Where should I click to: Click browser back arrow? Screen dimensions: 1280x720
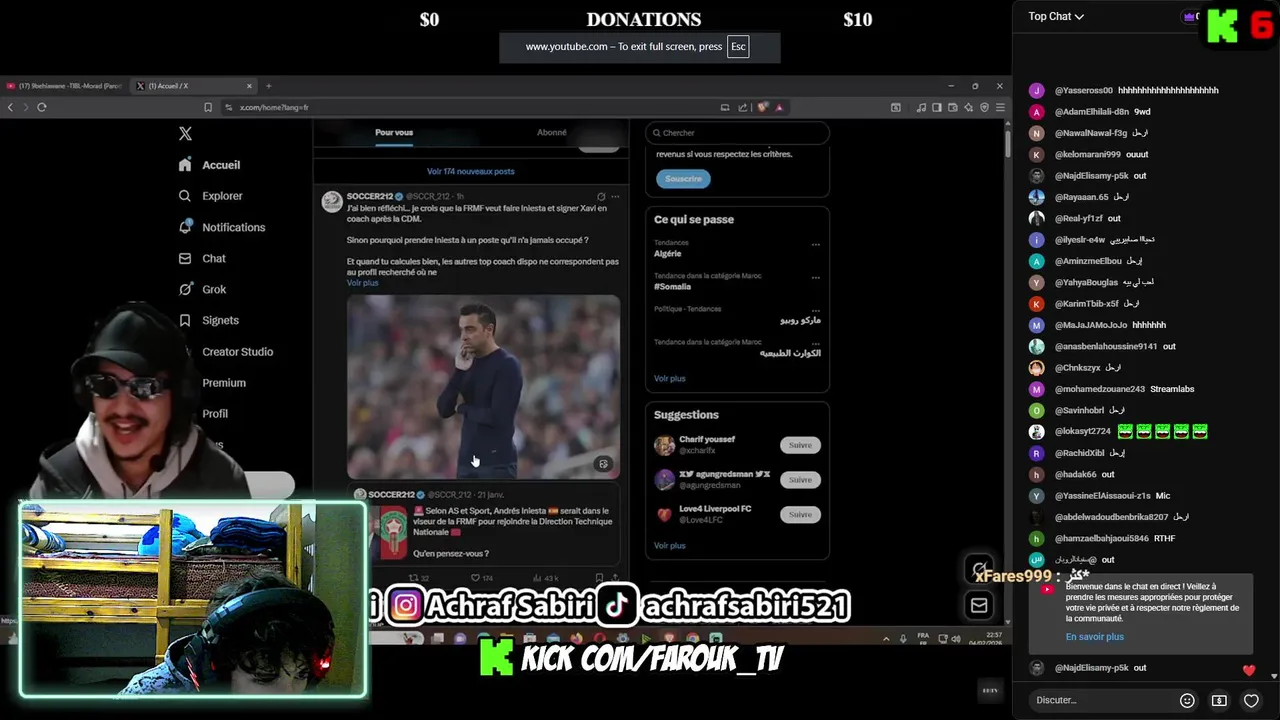[x=11, y=107]
